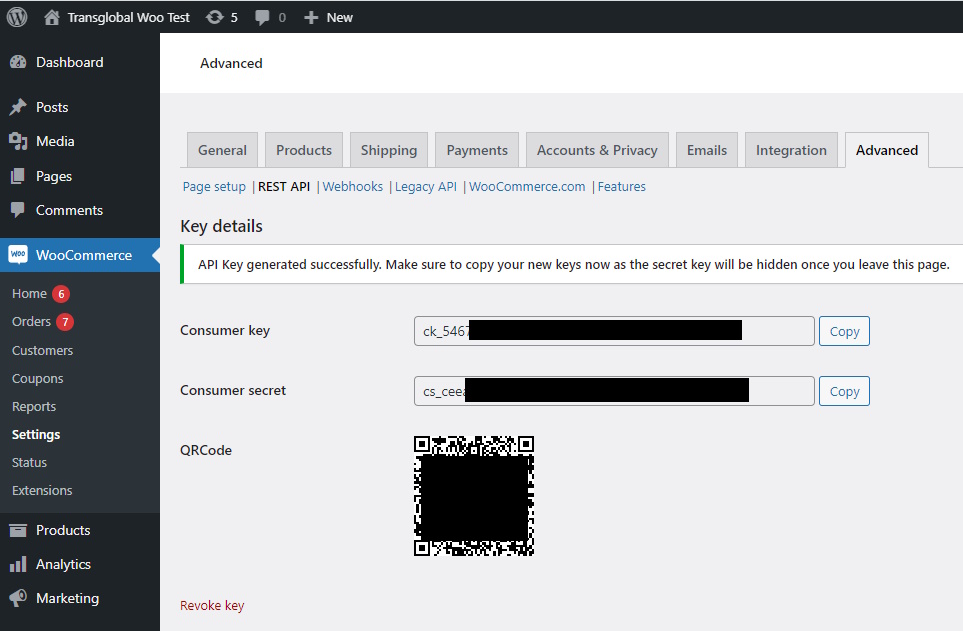Switch to Accounts & Privacy tab
The width and height of the screenshot is (963, 631).
(x=597, y=150)
